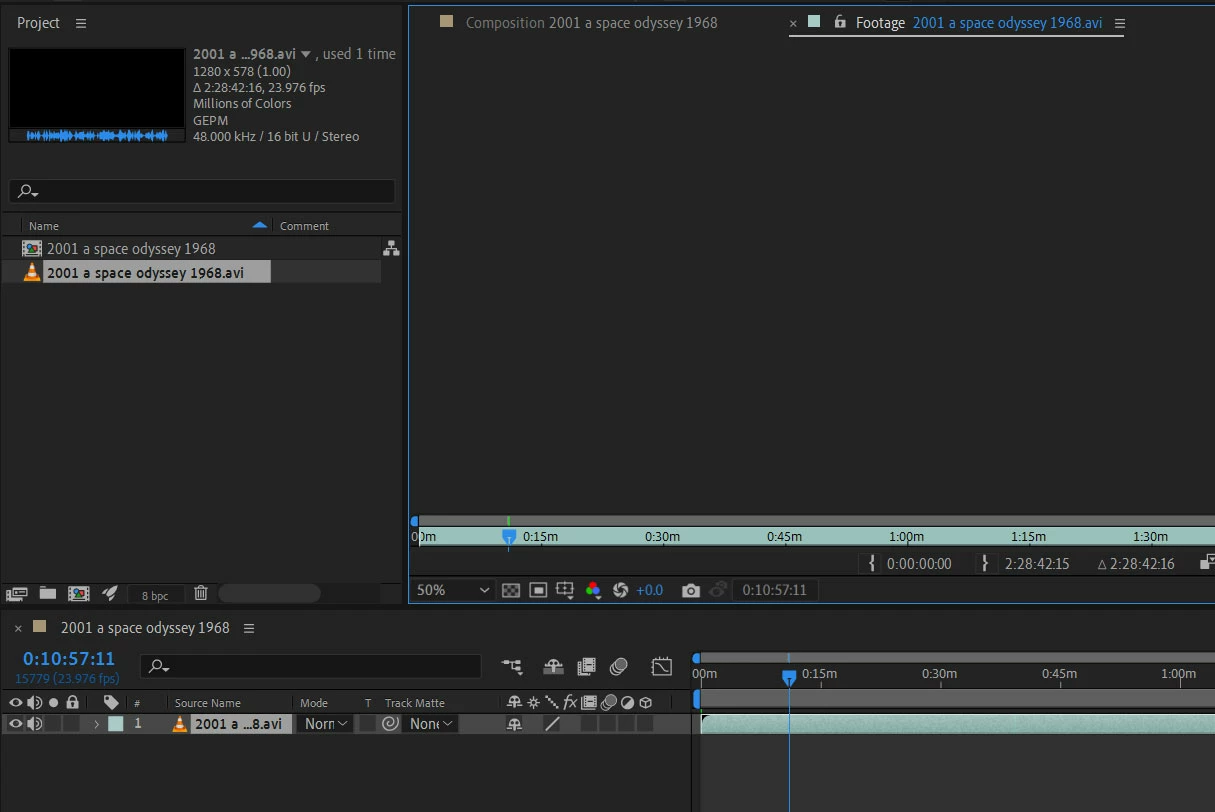Close the Footage viewer tab
This screenshot has width=1215, height=812.
pos(794,23)
